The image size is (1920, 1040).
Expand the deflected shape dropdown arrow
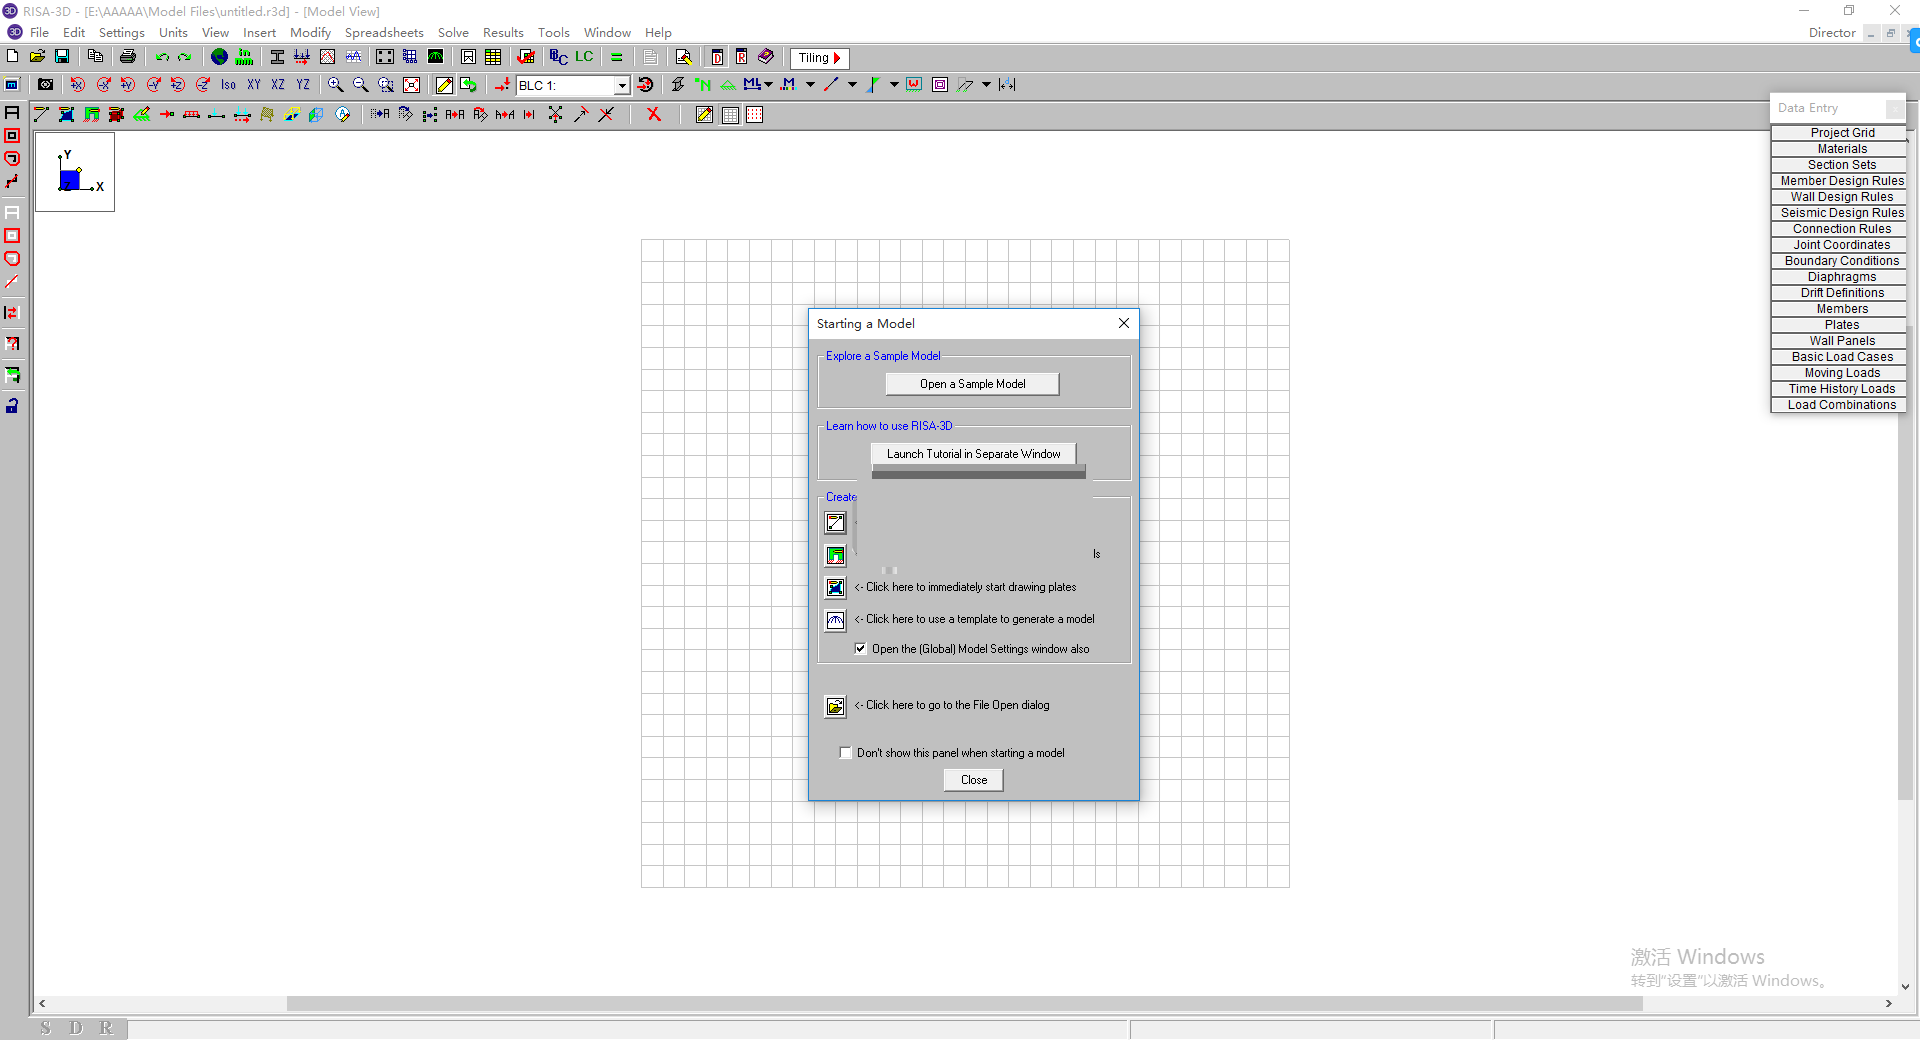[x=986, y=85]
